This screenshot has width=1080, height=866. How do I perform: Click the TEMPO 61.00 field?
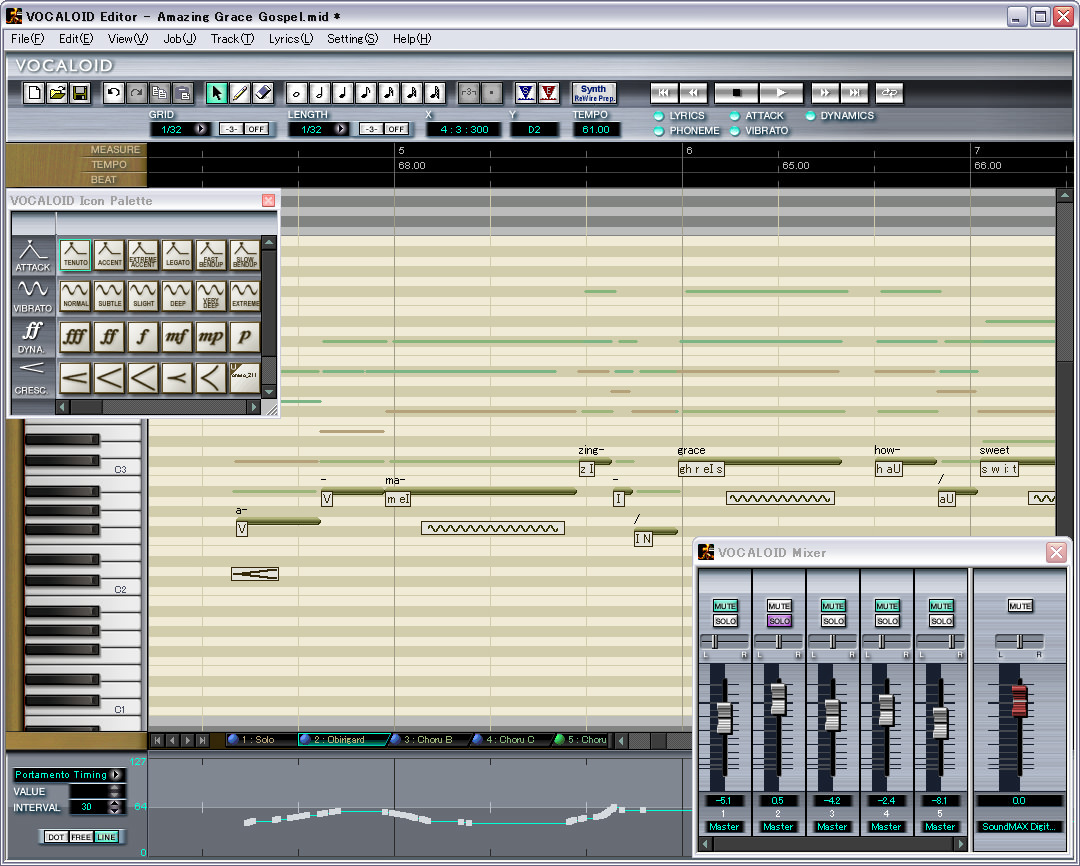click(596, 130)
